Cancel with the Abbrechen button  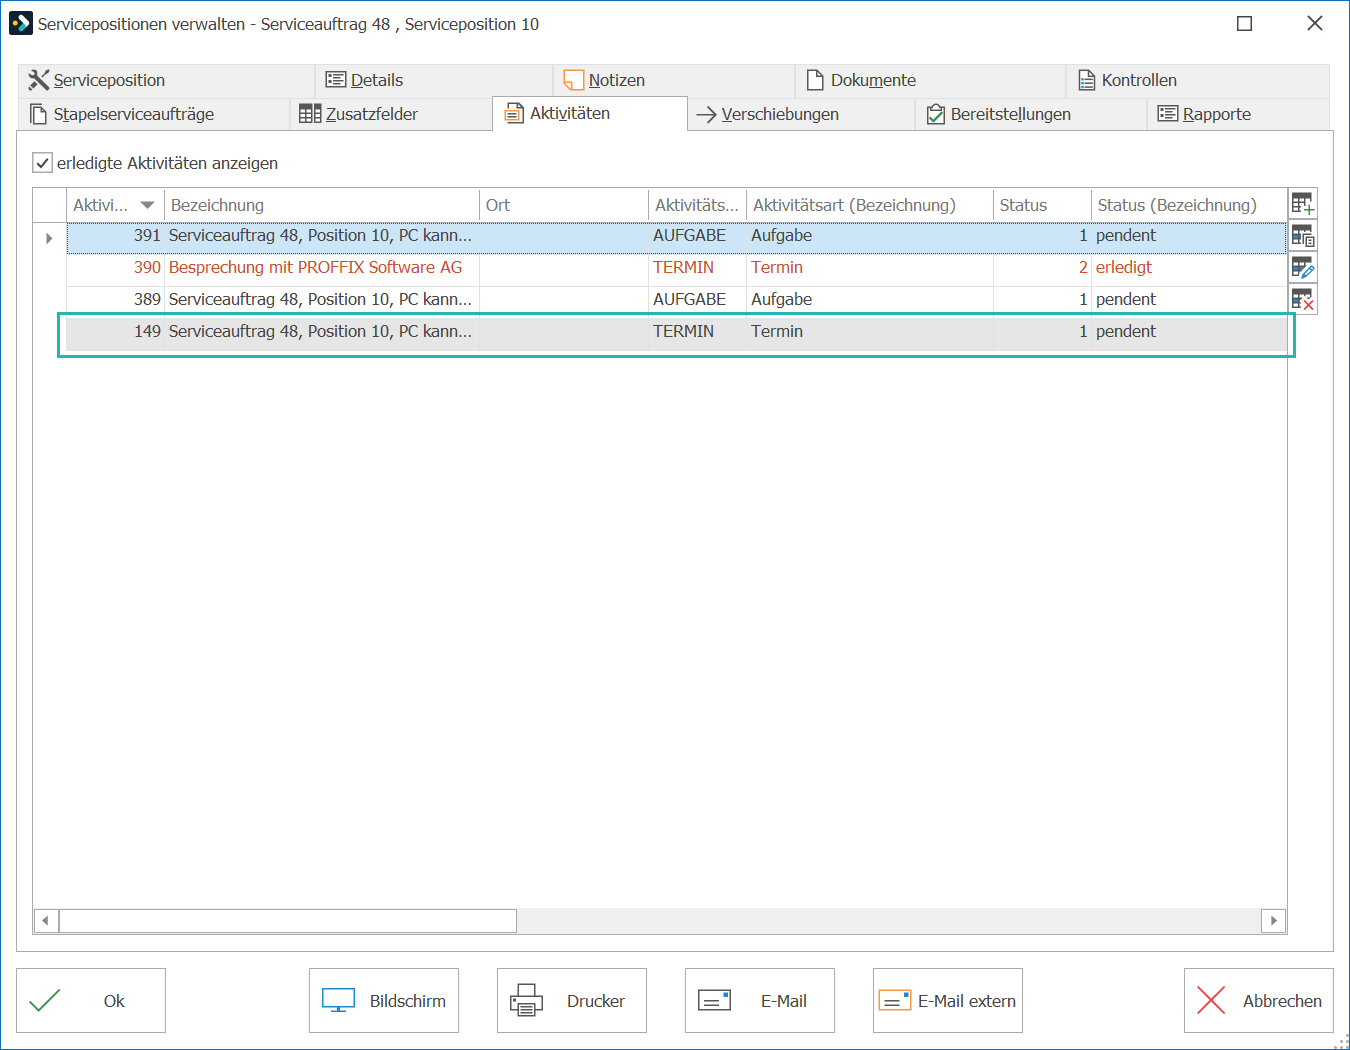(x=1259, y=1000)
